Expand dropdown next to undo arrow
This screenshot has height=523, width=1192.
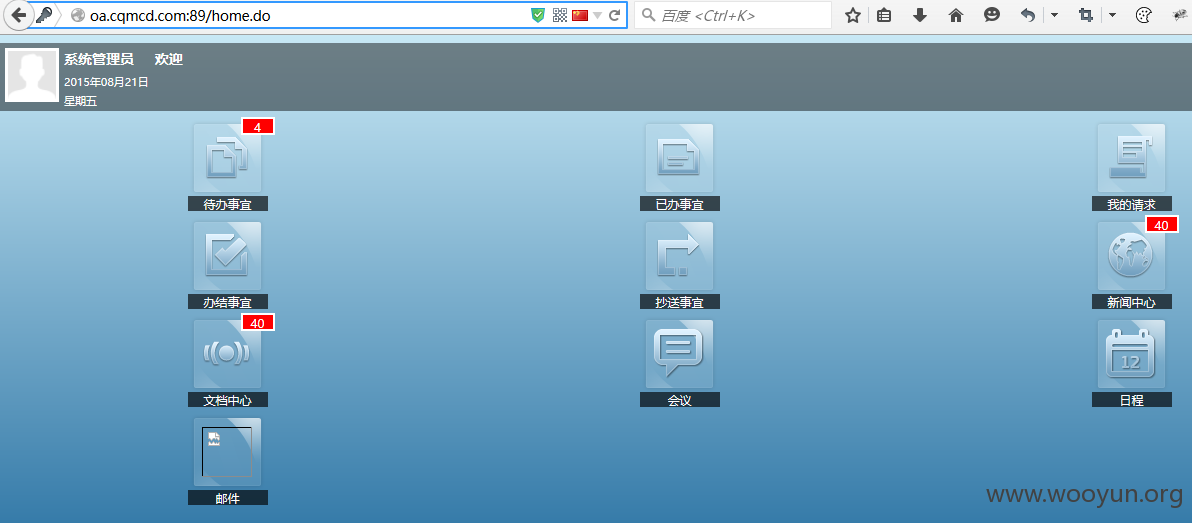click(1054, 15)
